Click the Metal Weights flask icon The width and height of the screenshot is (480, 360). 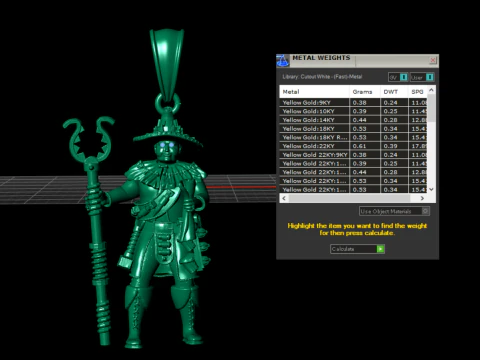coord(282,61)
